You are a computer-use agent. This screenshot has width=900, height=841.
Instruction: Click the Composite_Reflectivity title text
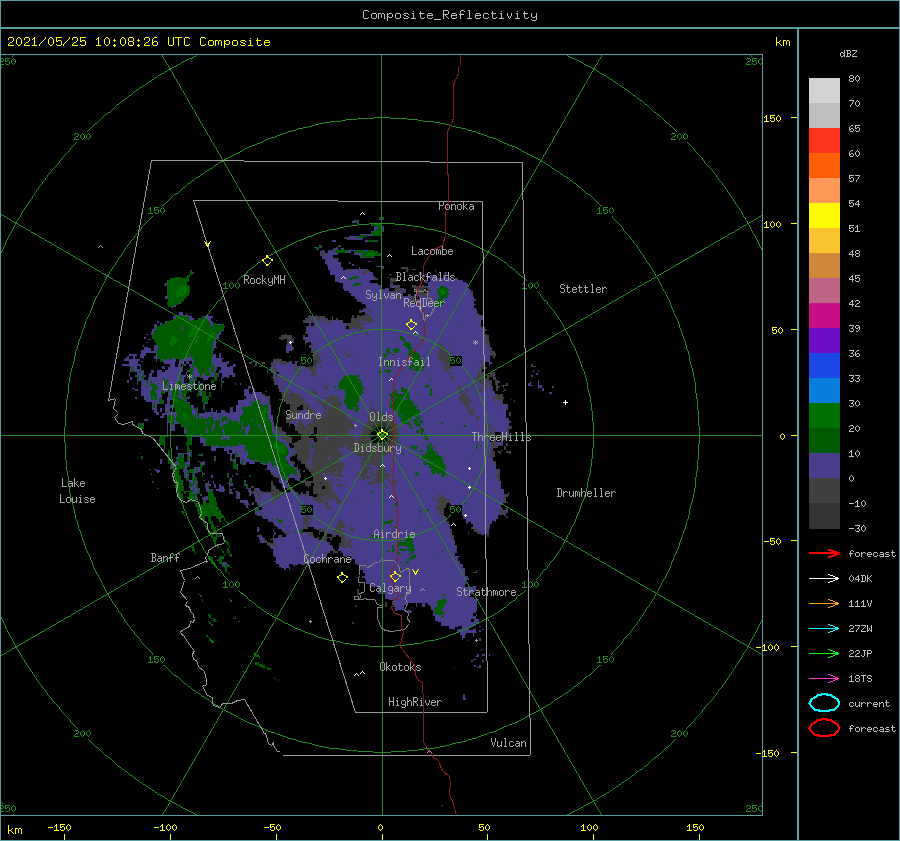[449, 15]
